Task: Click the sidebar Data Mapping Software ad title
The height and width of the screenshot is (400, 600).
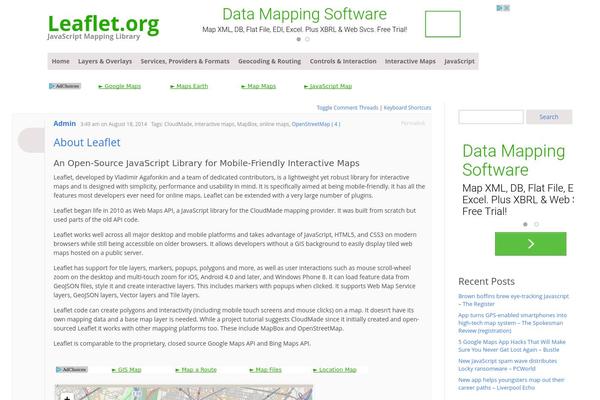Action: (x=514, y=160)
